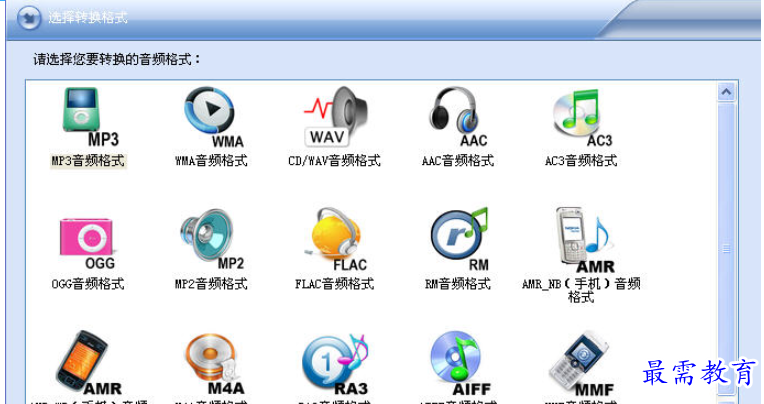Click the AC3音频格式 label
764x404 pixels.
(581, 161)
